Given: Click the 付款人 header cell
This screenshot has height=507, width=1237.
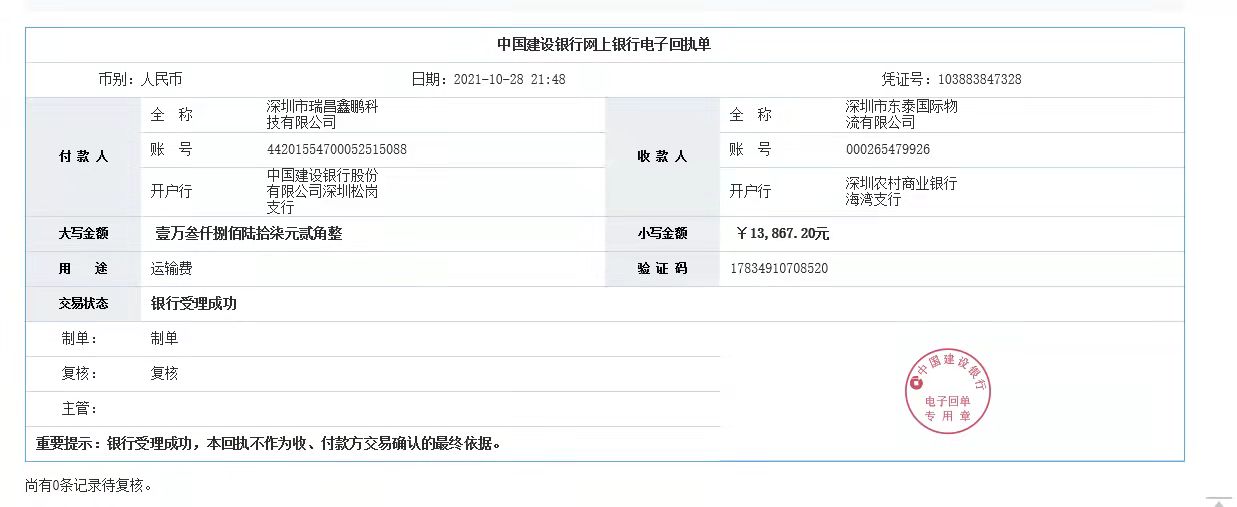Looking at the screenshot, I should 84,157.
